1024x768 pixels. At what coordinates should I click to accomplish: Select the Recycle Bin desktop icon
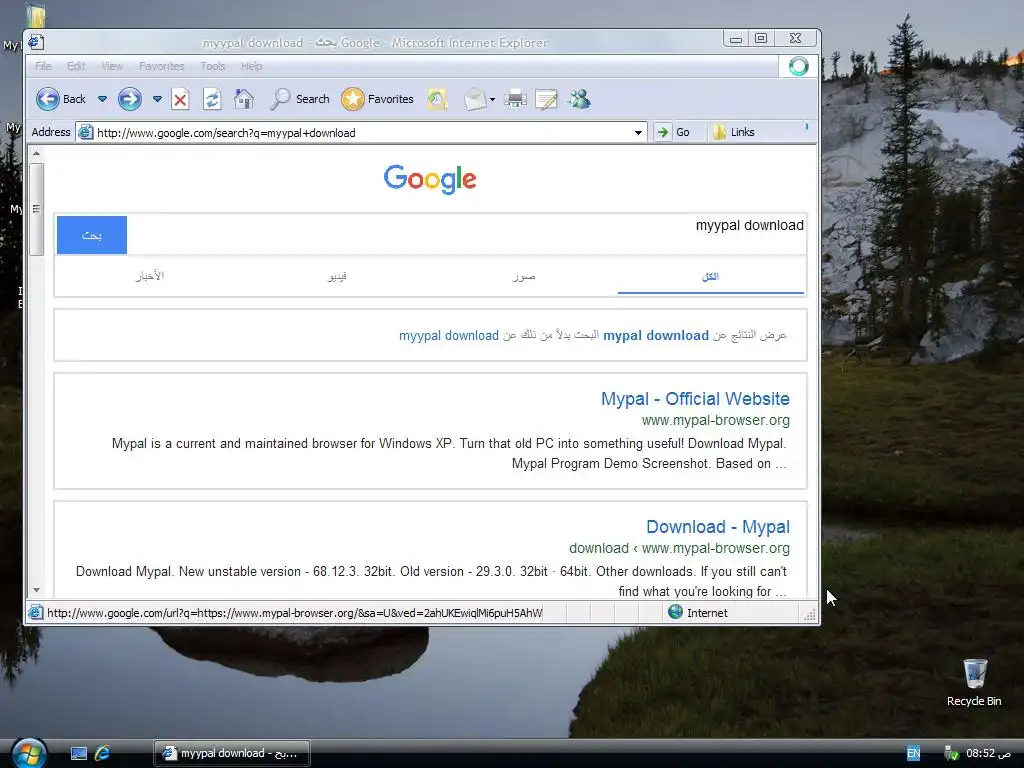[974, 682]
